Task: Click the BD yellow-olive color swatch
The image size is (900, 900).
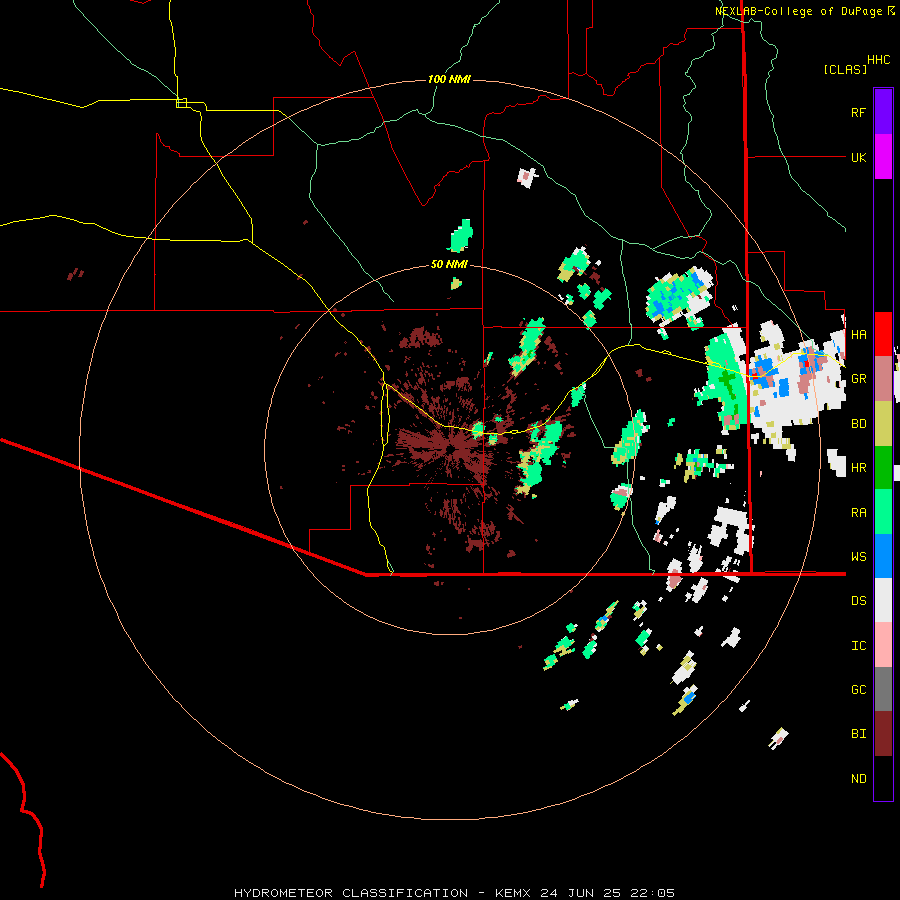Action: (883, 423)
